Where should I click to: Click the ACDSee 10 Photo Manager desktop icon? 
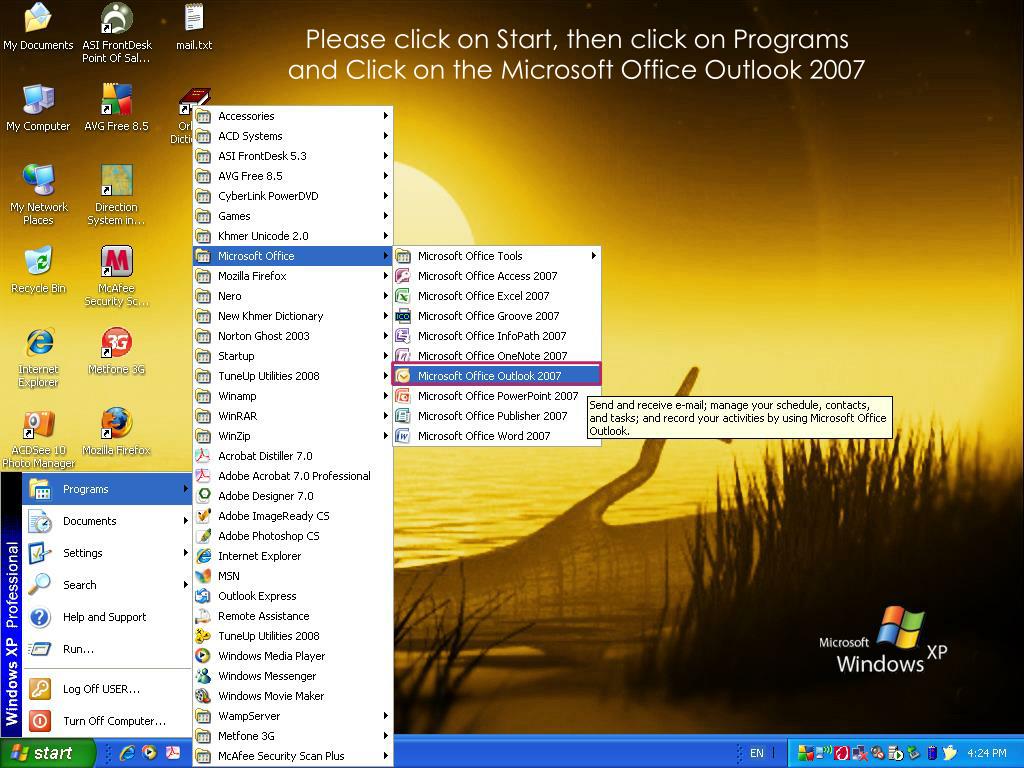point(39,439)
